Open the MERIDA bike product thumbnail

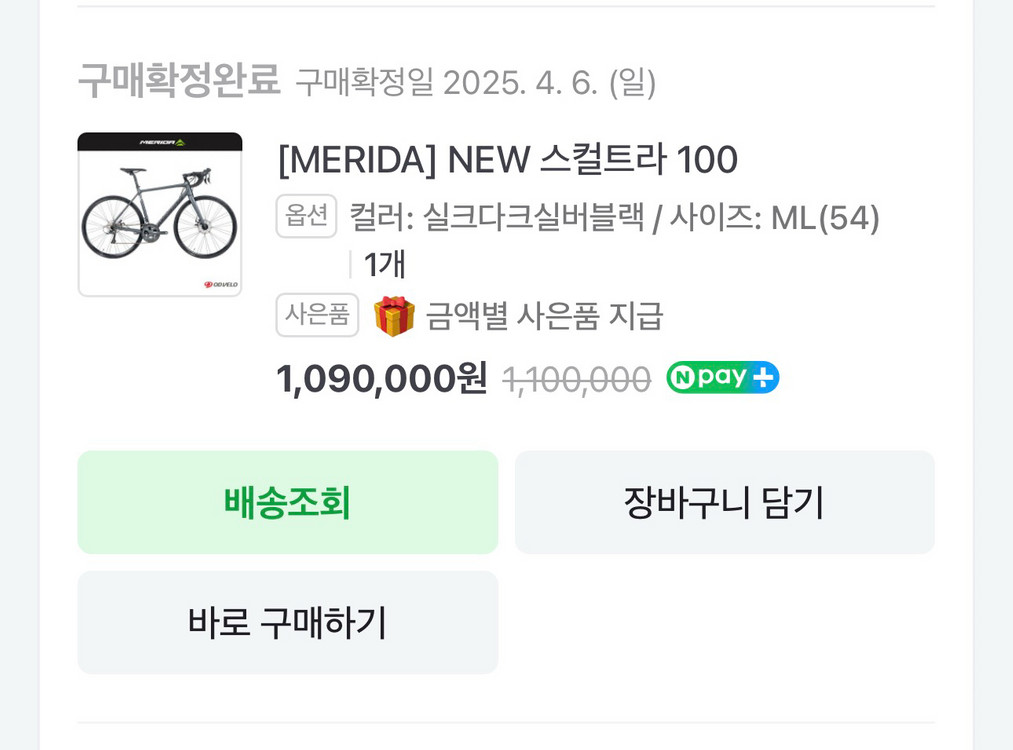[160, 214]
